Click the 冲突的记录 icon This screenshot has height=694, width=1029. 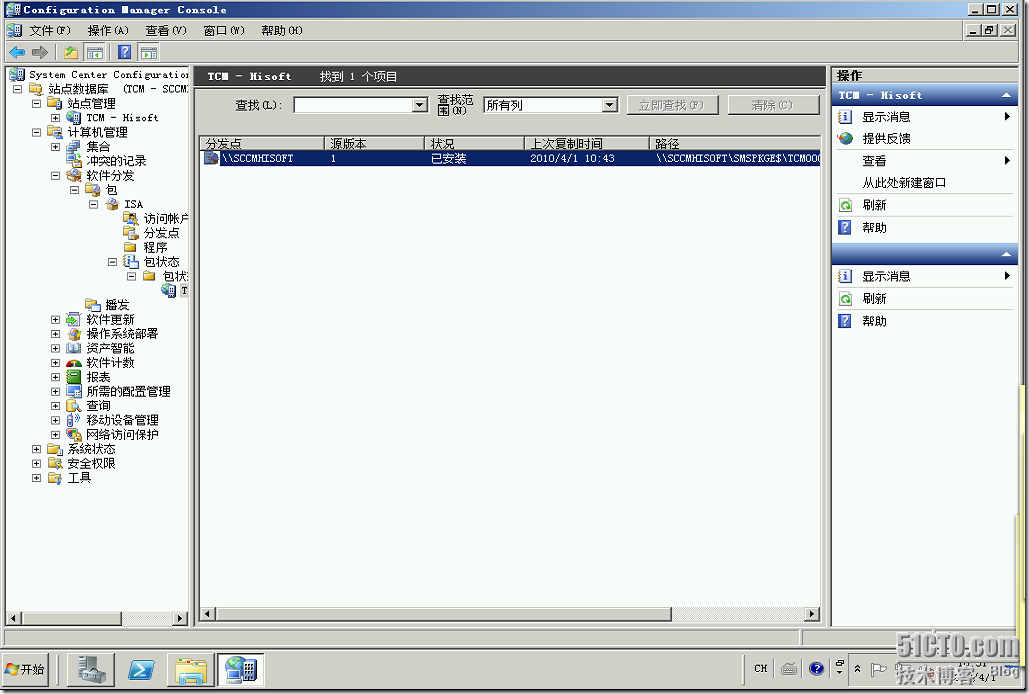tap(74, 161)
